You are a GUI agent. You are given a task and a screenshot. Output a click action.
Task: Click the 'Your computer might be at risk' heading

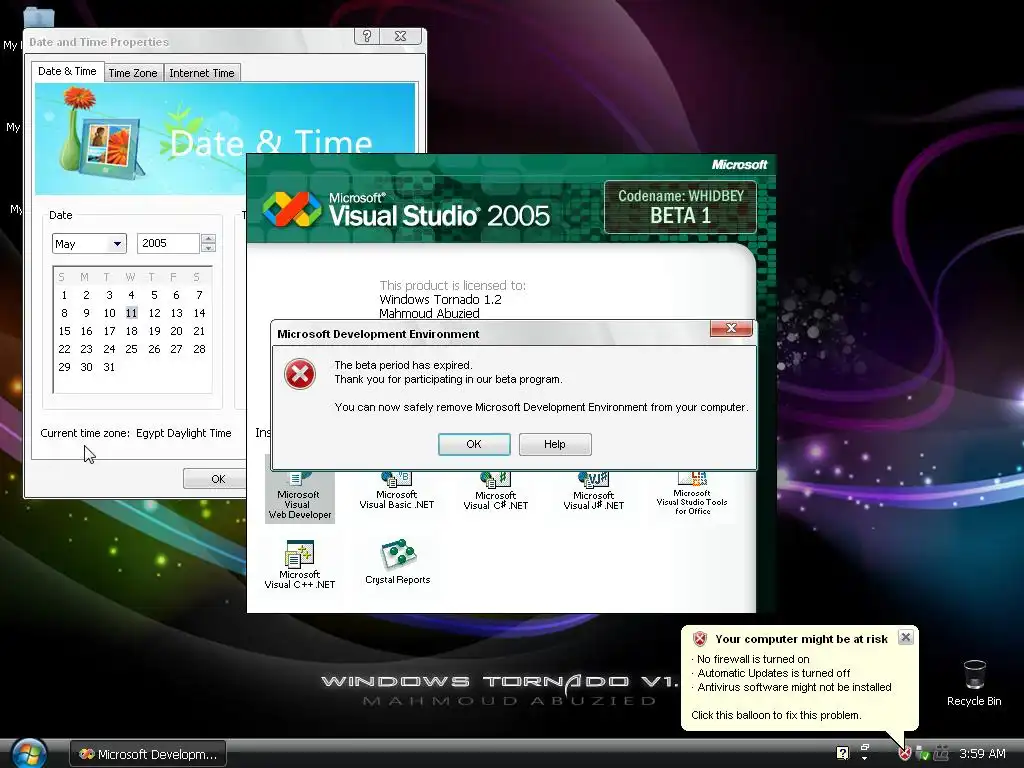pos(801,639)
